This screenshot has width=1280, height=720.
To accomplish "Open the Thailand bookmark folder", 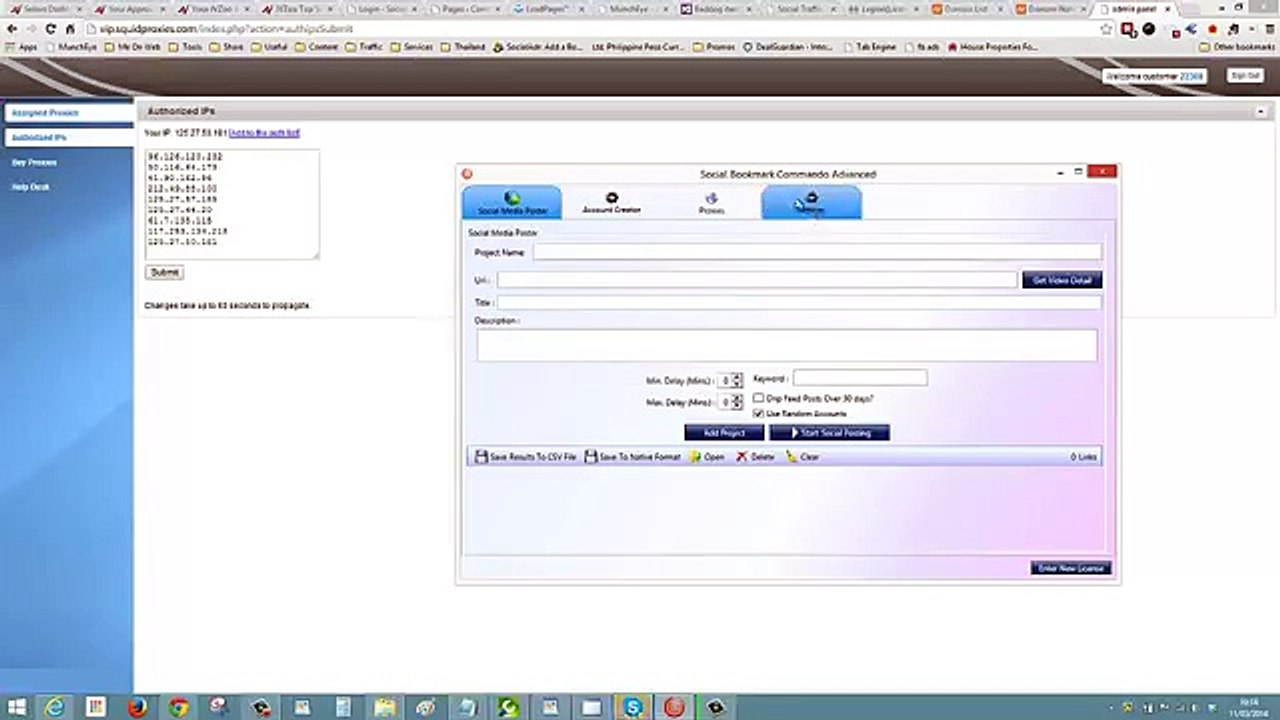I will (462, 47).
